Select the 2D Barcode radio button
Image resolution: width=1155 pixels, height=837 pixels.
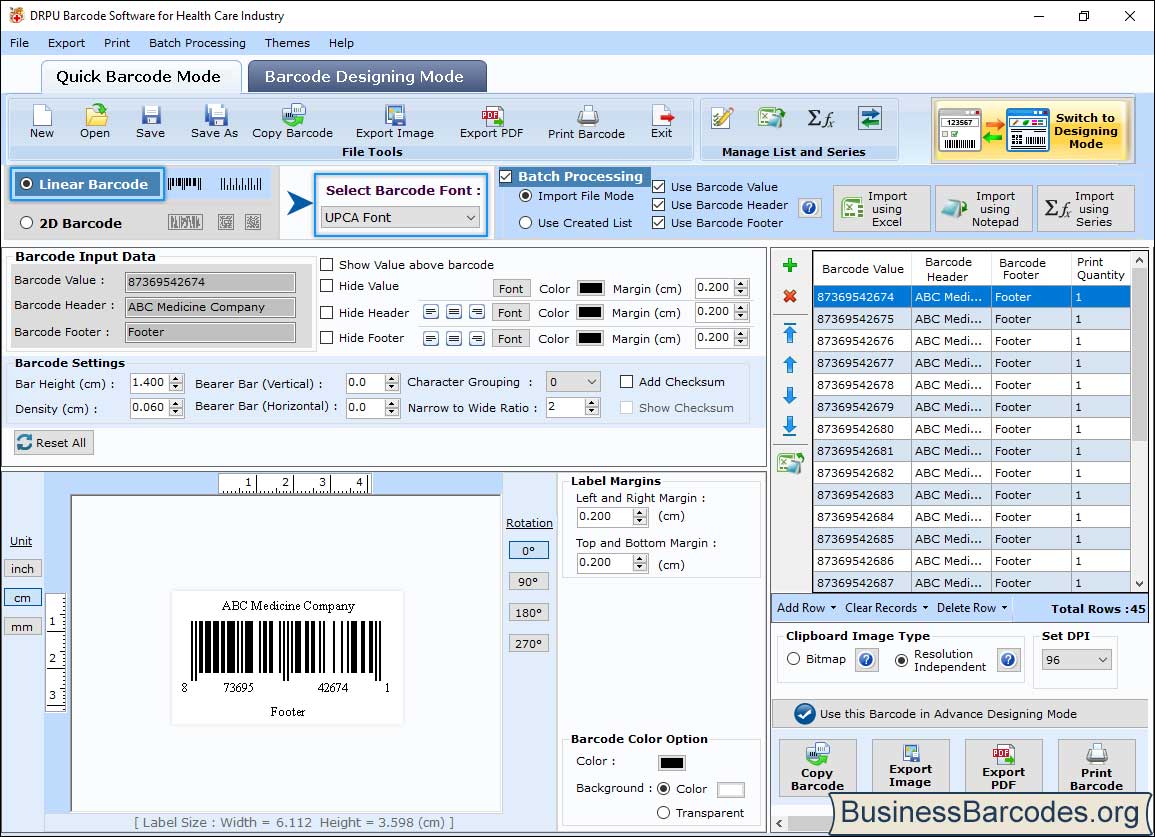27,223
